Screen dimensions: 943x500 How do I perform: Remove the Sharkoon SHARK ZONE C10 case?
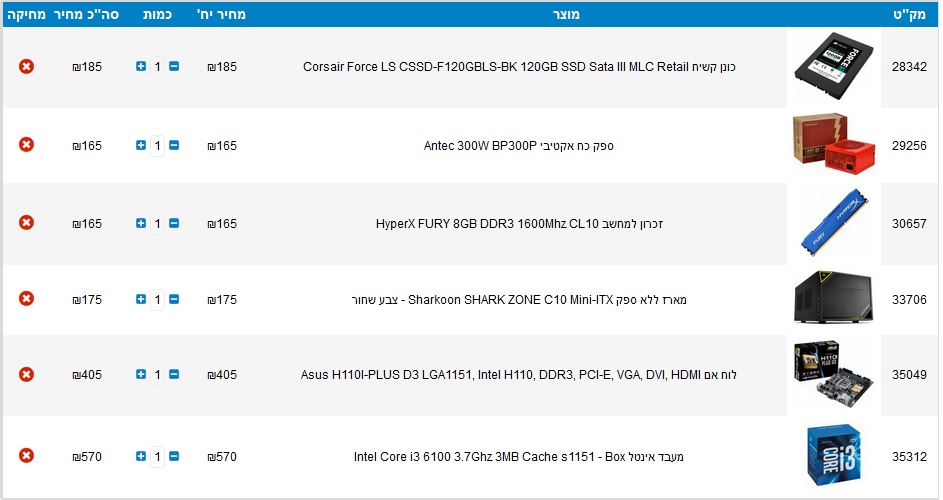tap(26, 298)
